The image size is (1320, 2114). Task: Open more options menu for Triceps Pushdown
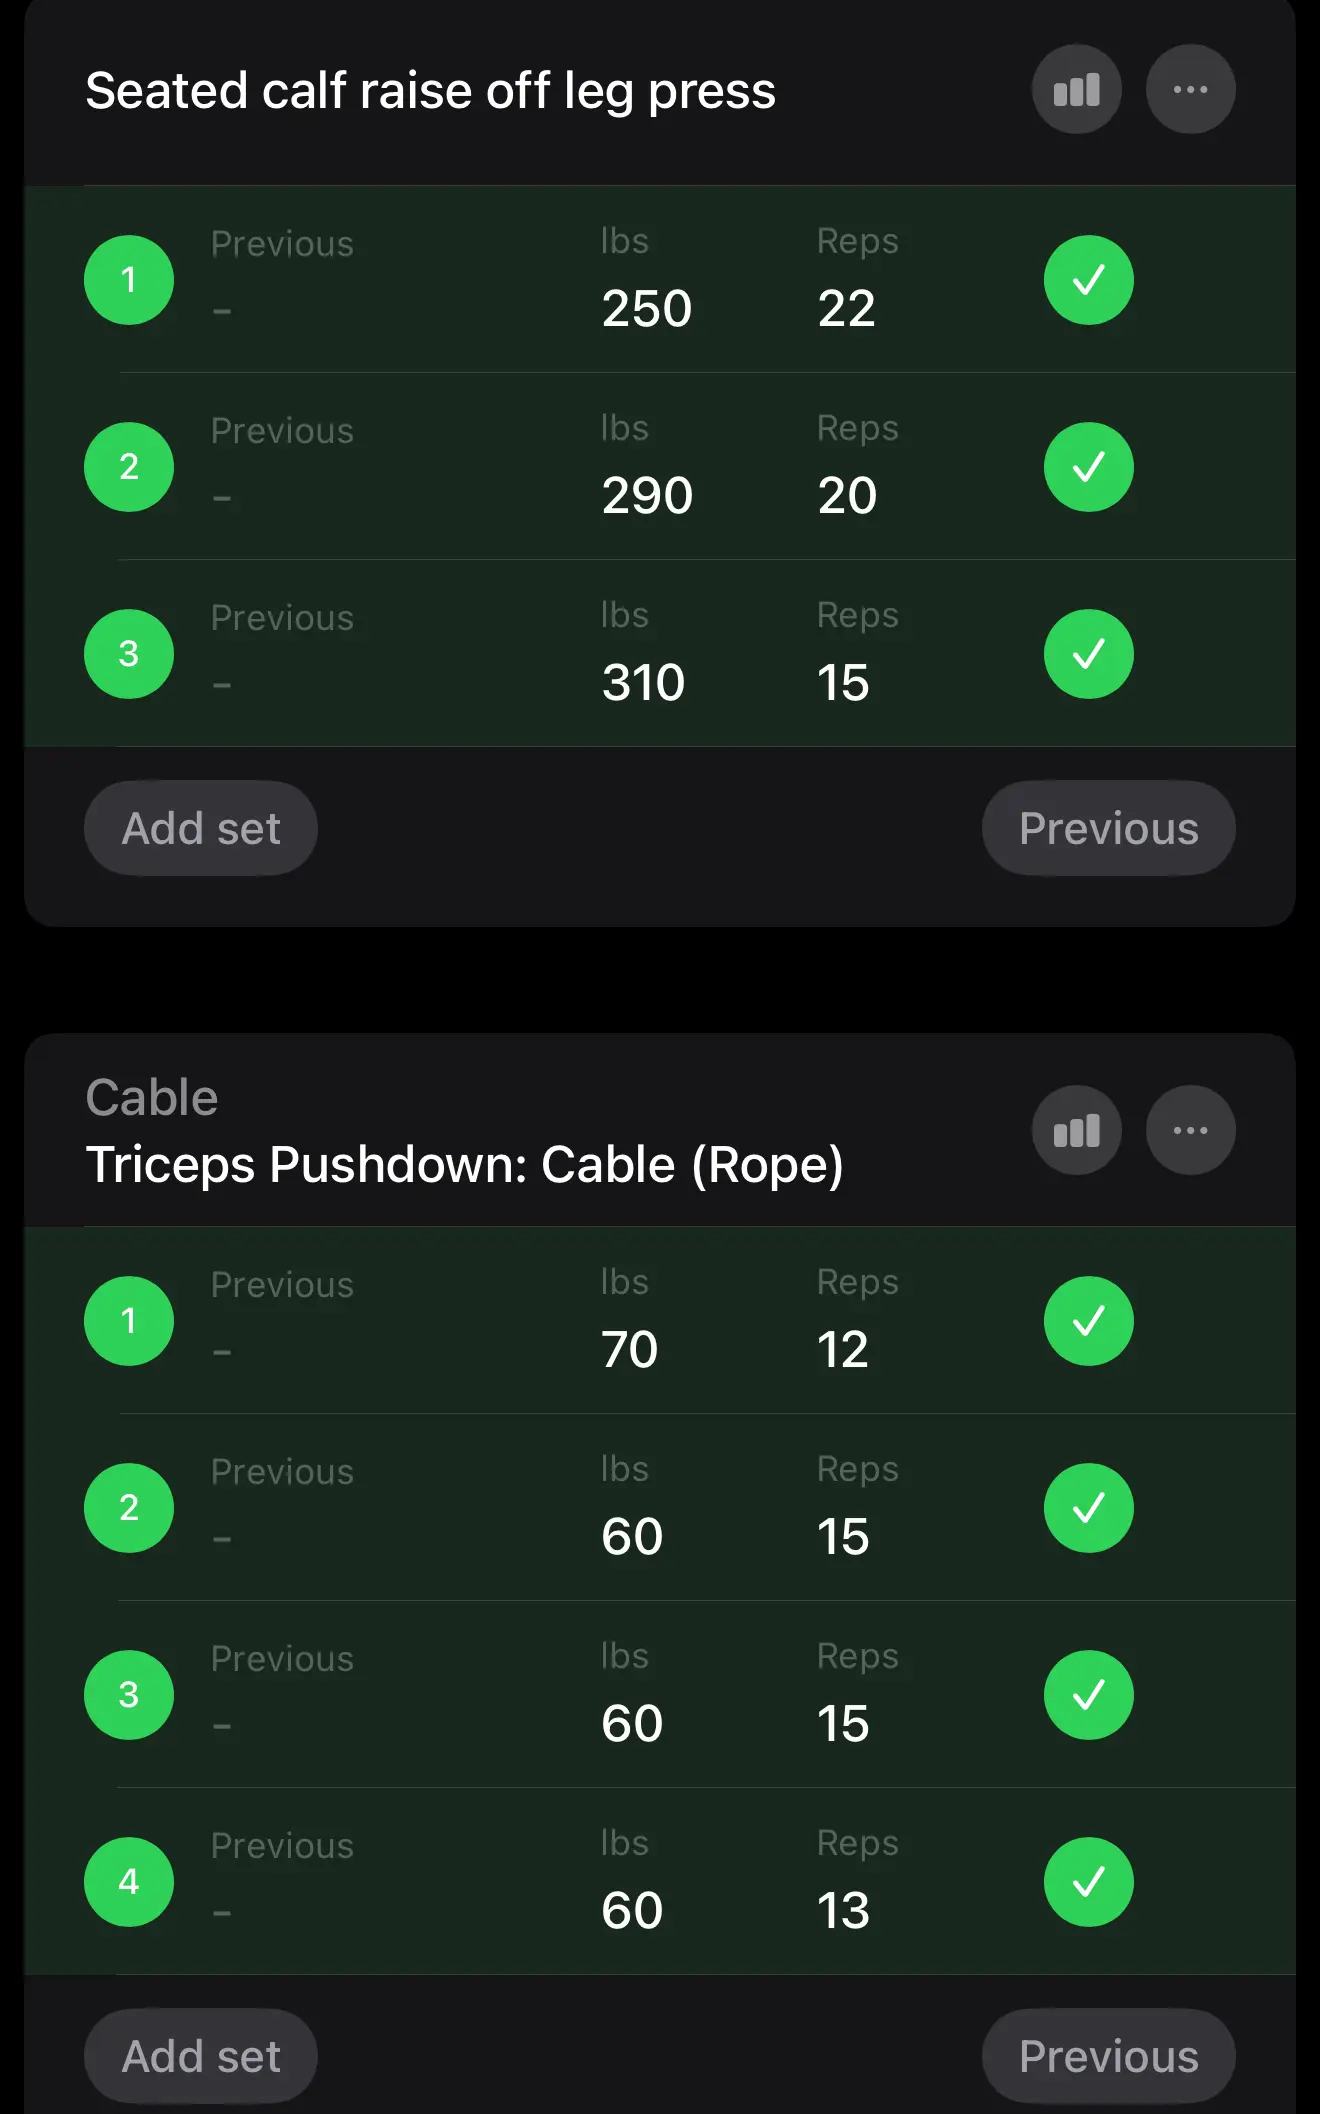pos(1190,1131)
